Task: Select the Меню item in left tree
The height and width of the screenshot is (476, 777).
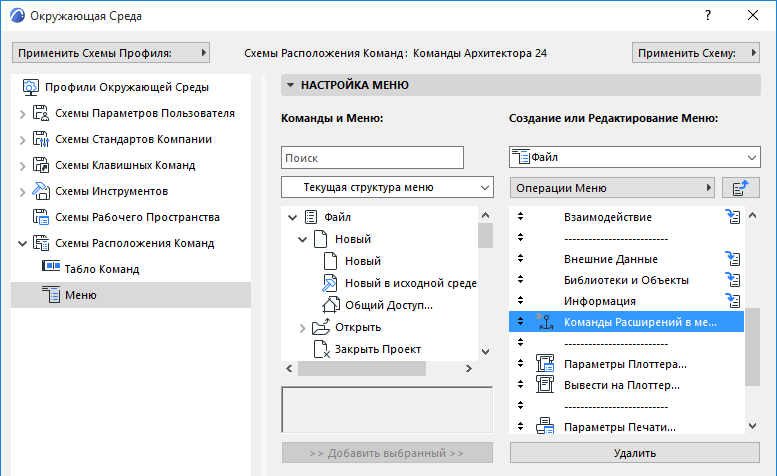Action: [x=80, y=294]
